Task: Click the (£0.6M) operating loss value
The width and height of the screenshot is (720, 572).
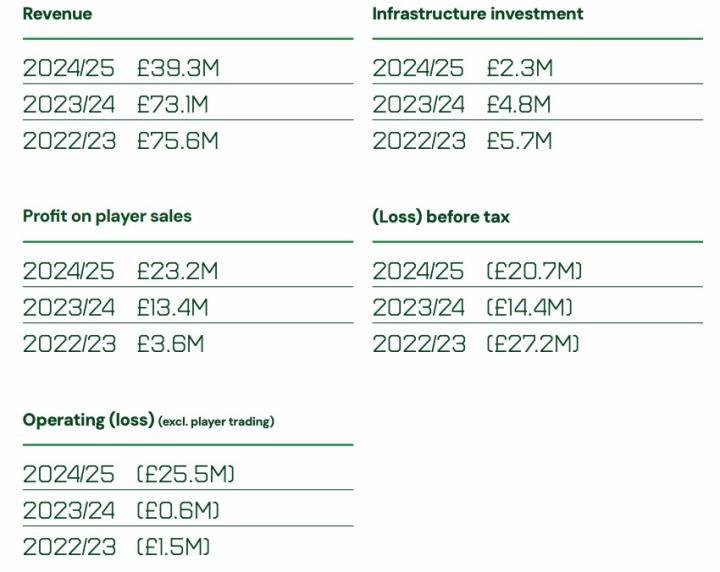Action: pyautogui.click(x=178, y=510)
